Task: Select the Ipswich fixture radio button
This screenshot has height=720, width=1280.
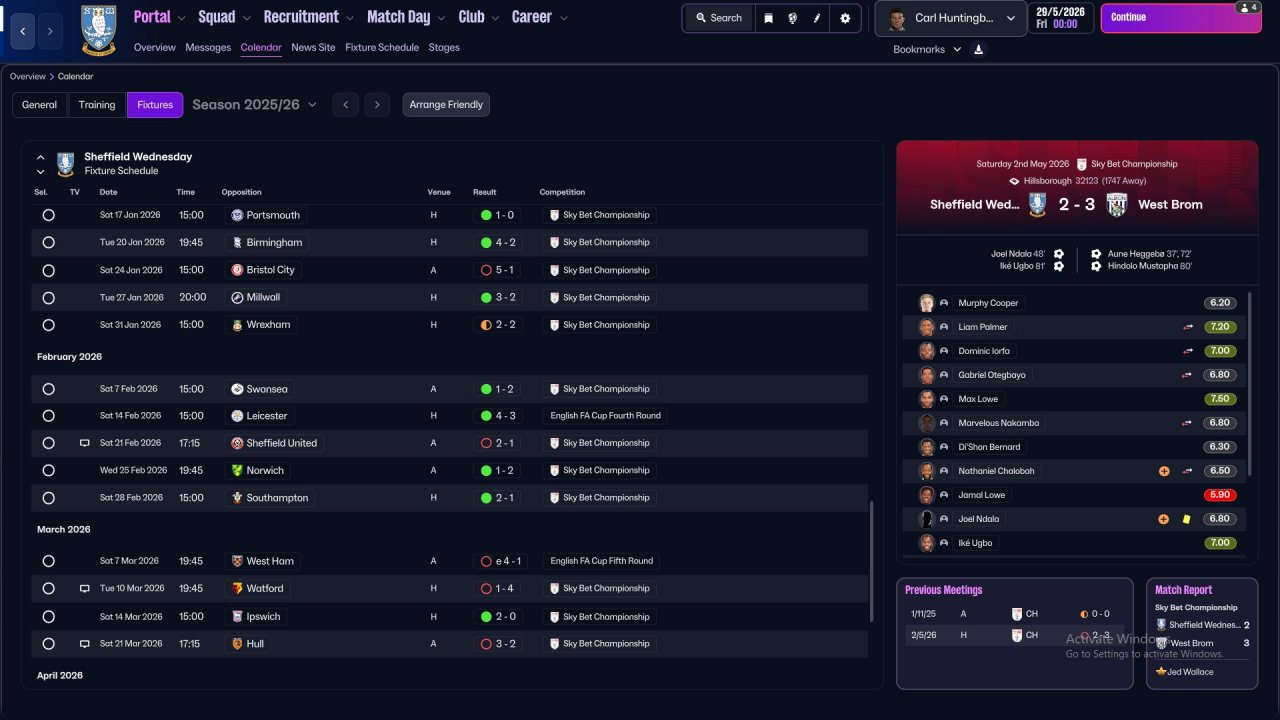Action: 48,617
